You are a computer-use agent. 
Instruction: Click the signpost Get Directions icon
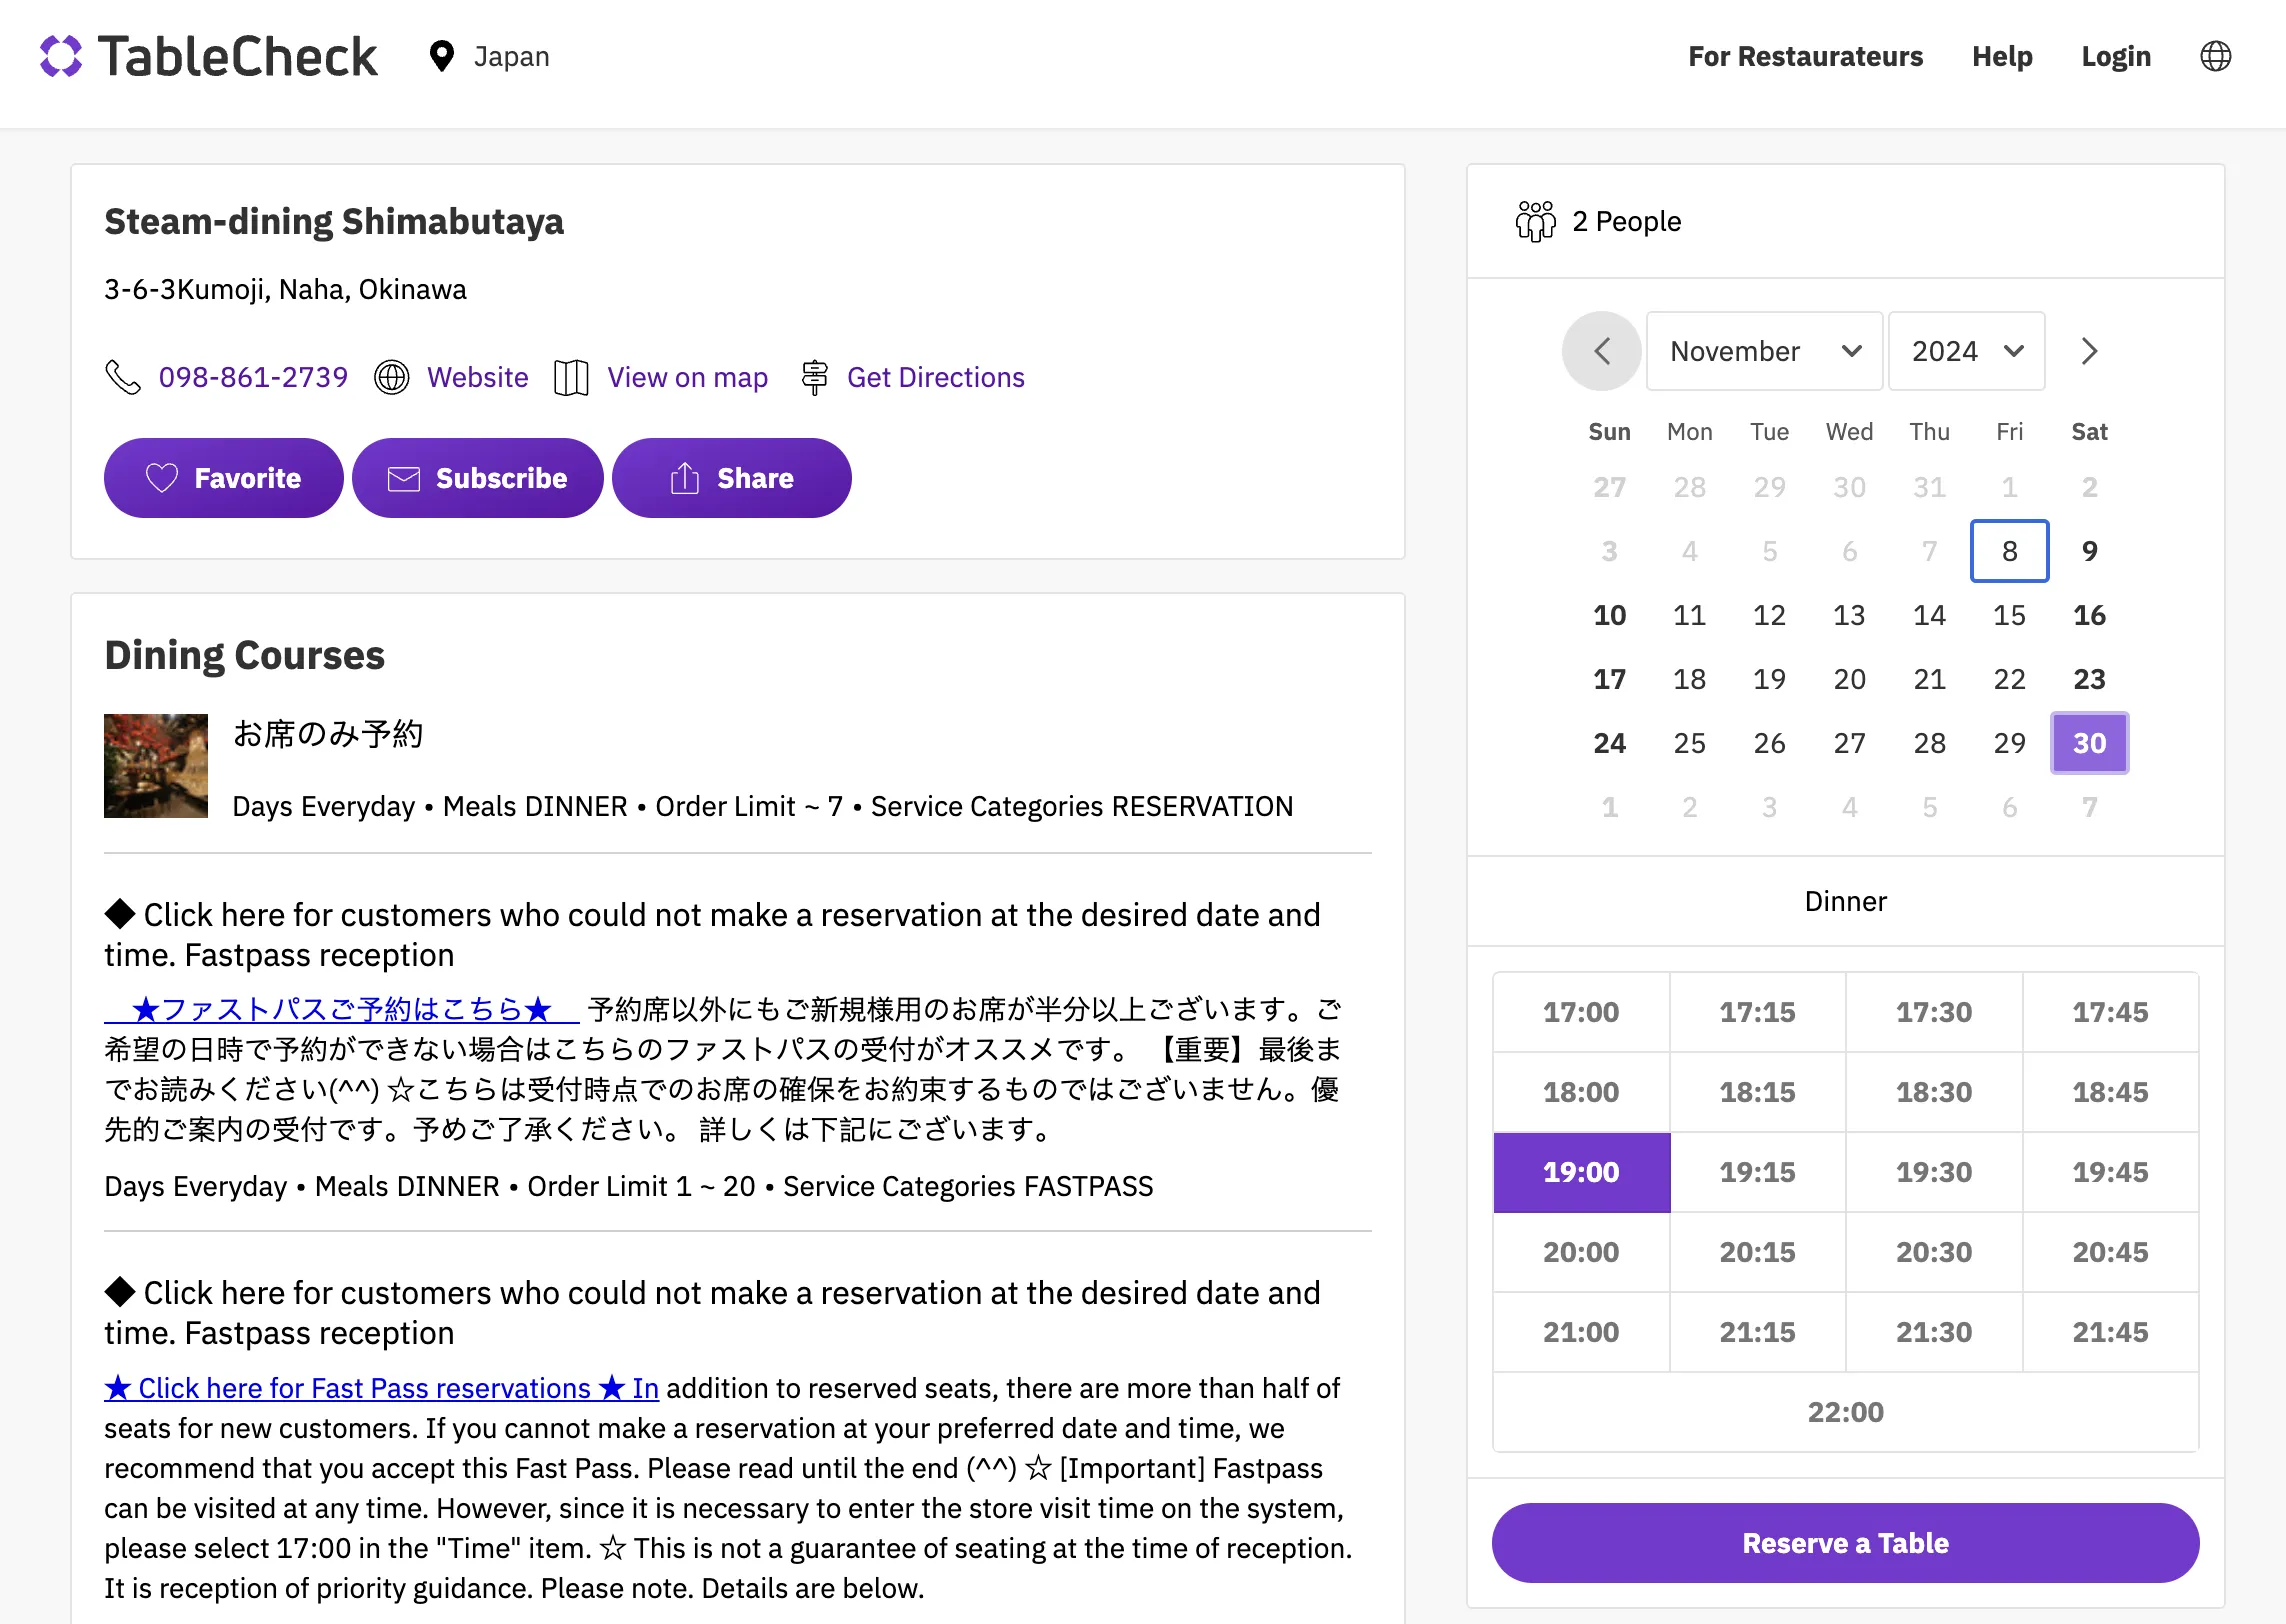click(815, 377)
